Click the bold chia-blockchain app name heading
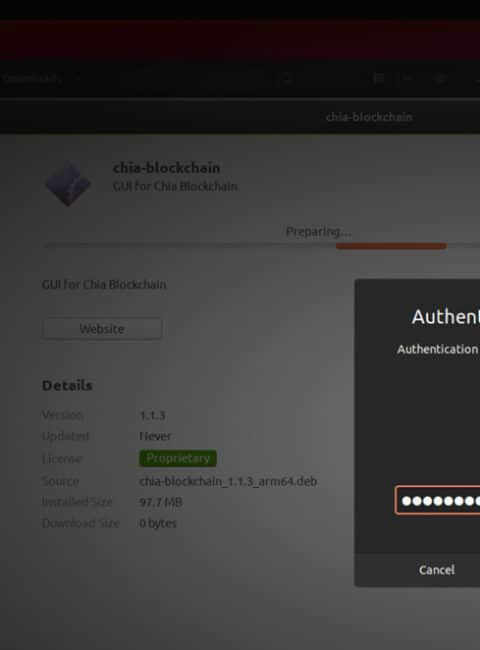The image size is (480, 650). pos(166,168)
